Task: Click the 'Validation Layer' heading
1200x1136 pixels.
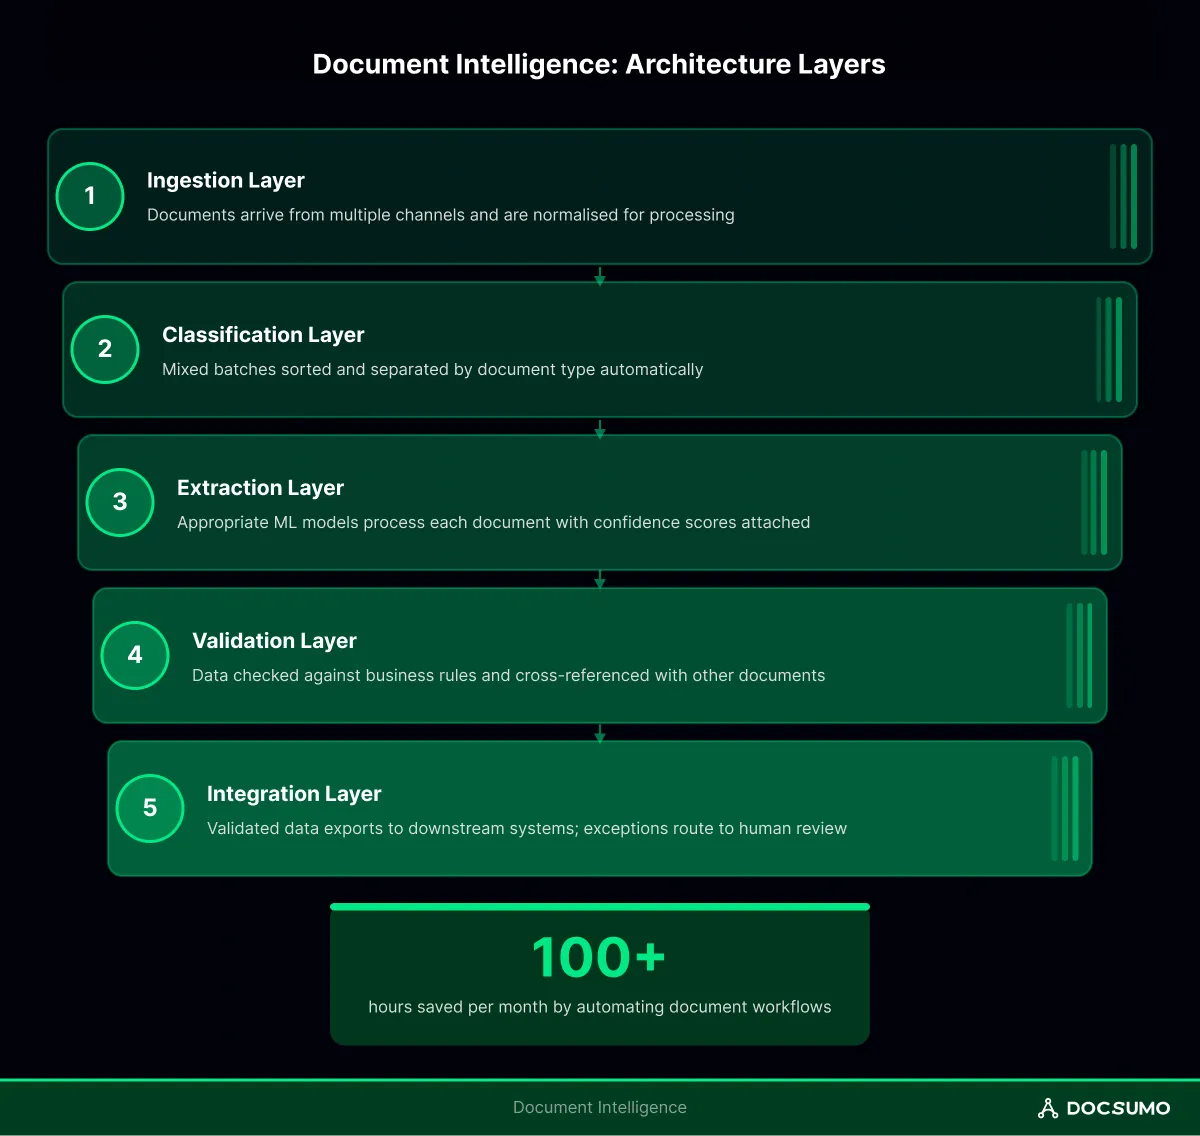Action: 274,641
